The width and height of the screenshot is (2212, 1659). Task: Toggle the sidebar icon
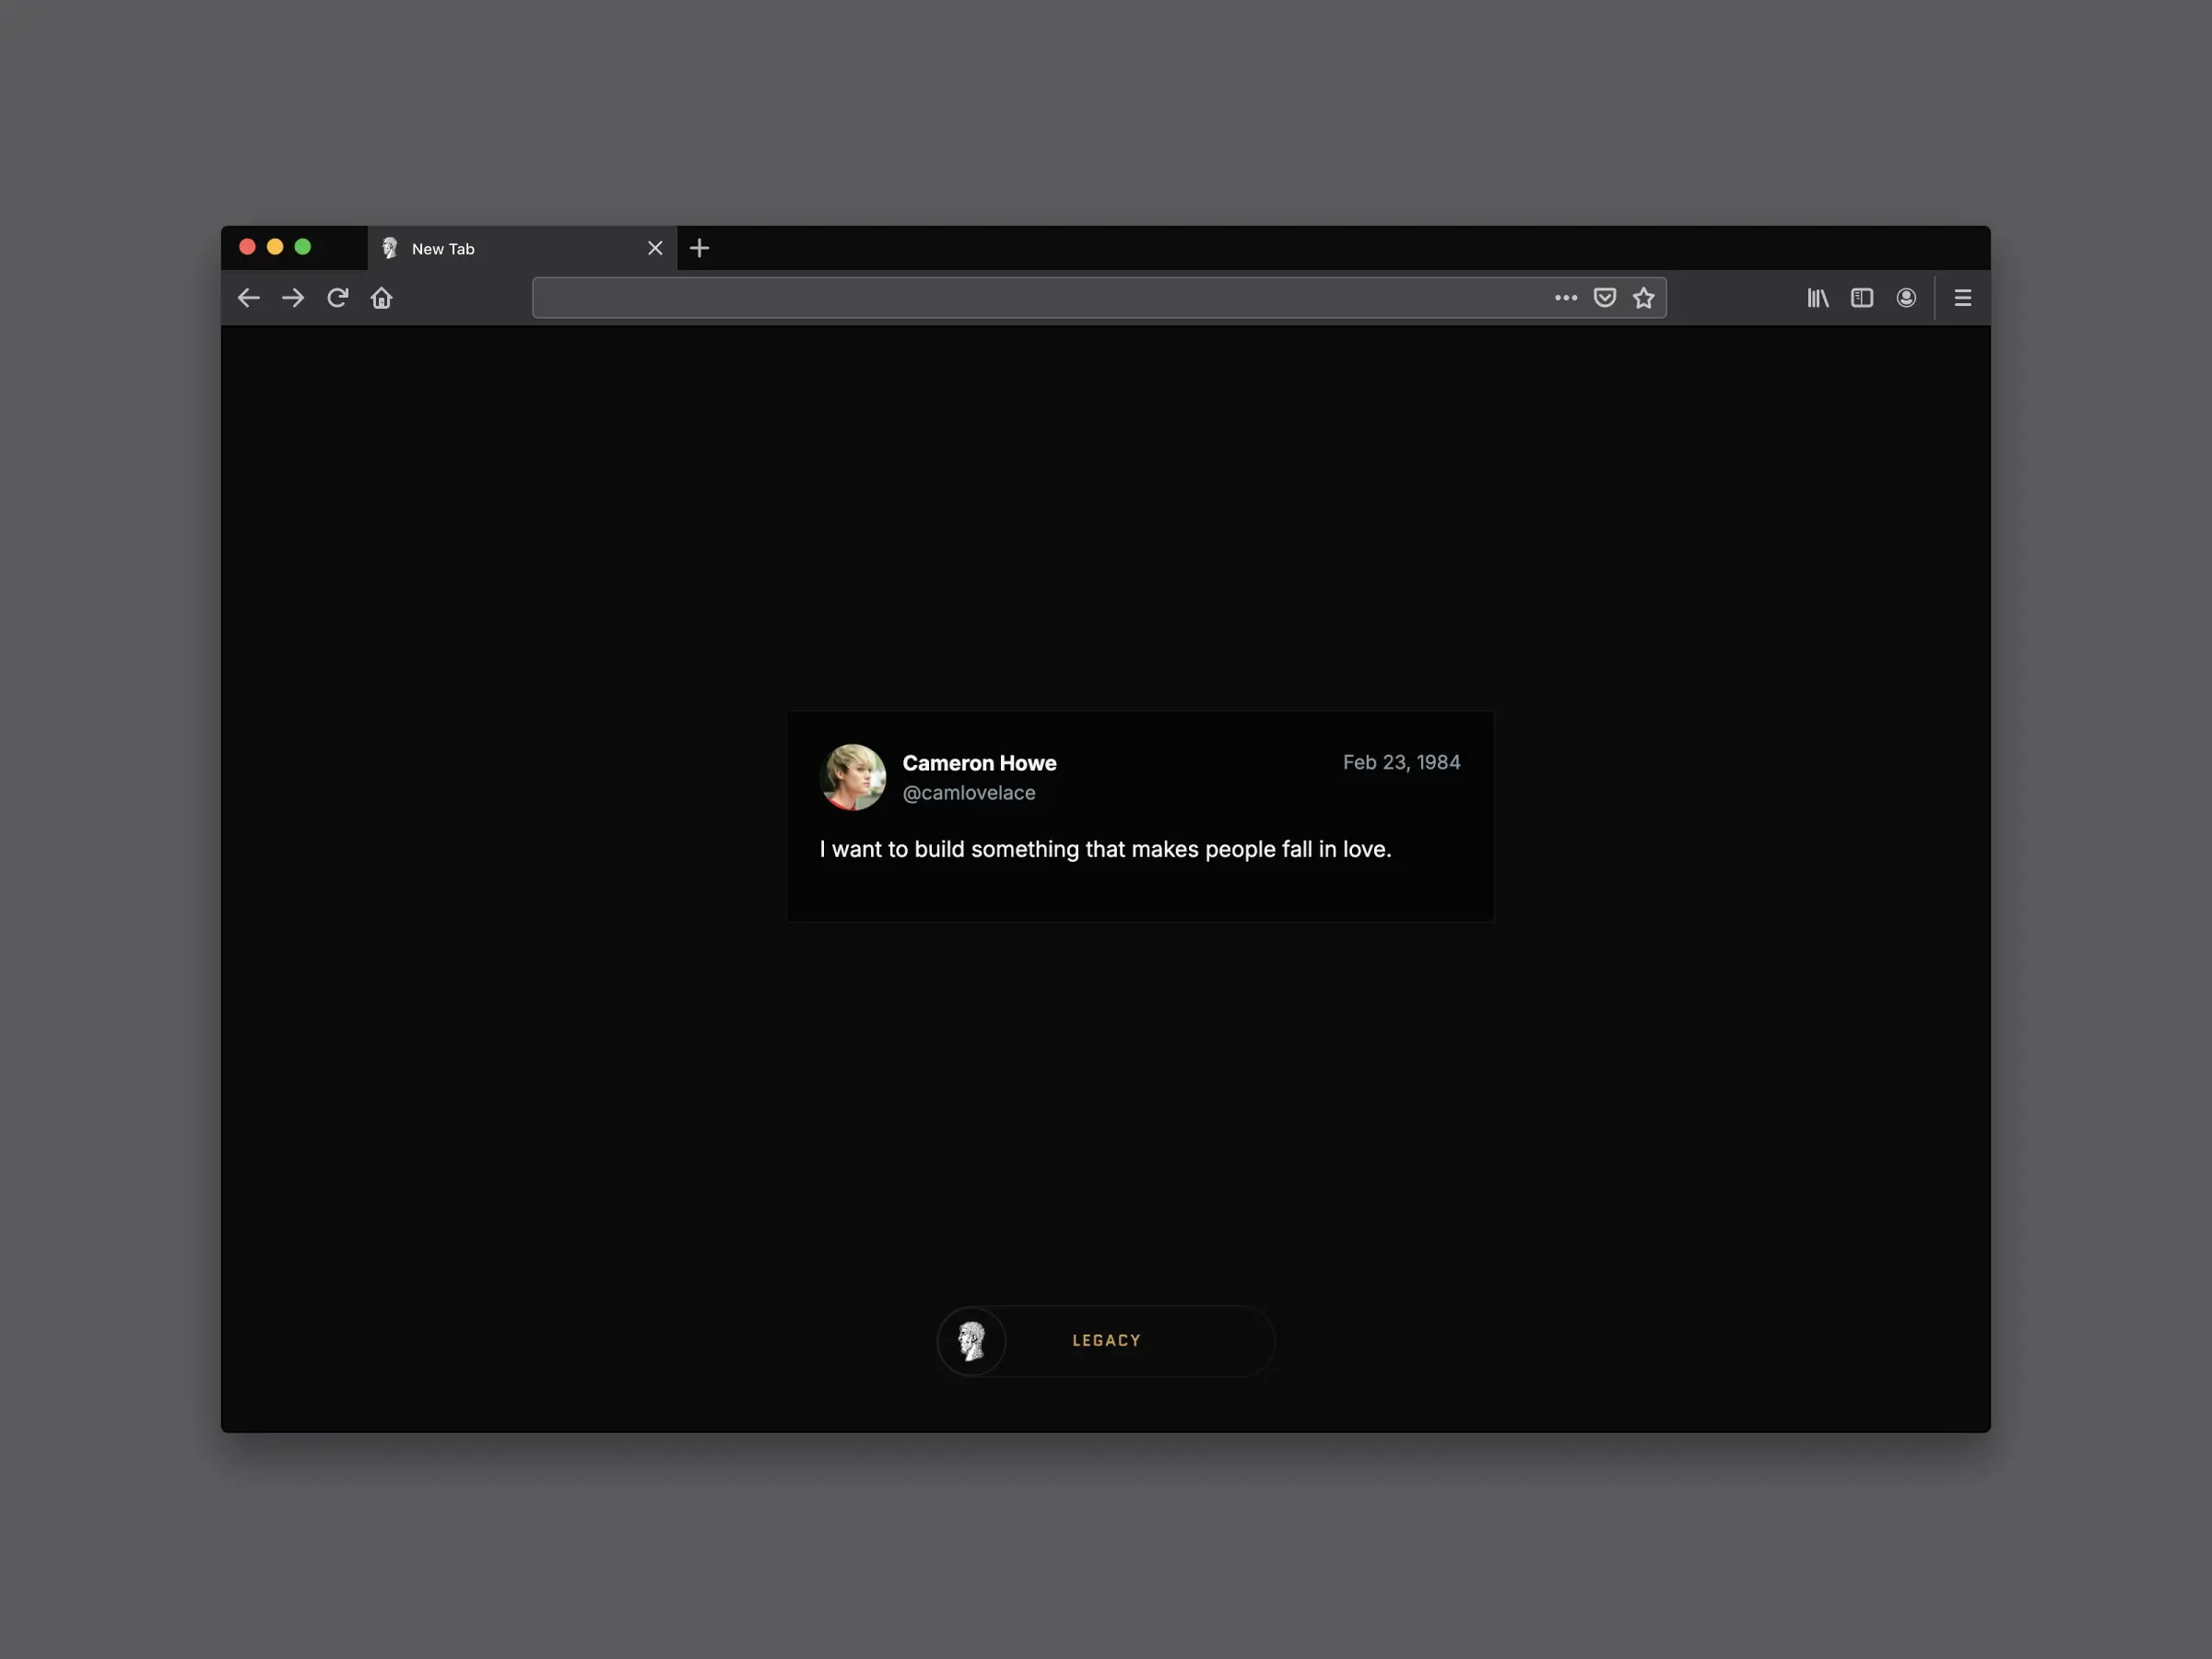click(1861, 297)
